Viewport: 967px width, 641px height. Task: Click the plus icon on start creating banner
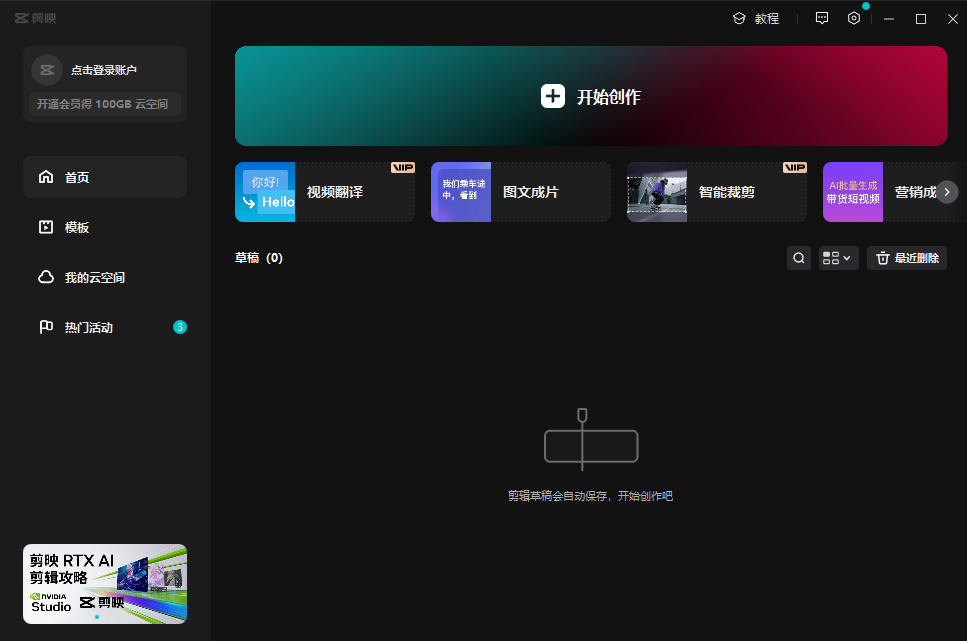point(553,96)
